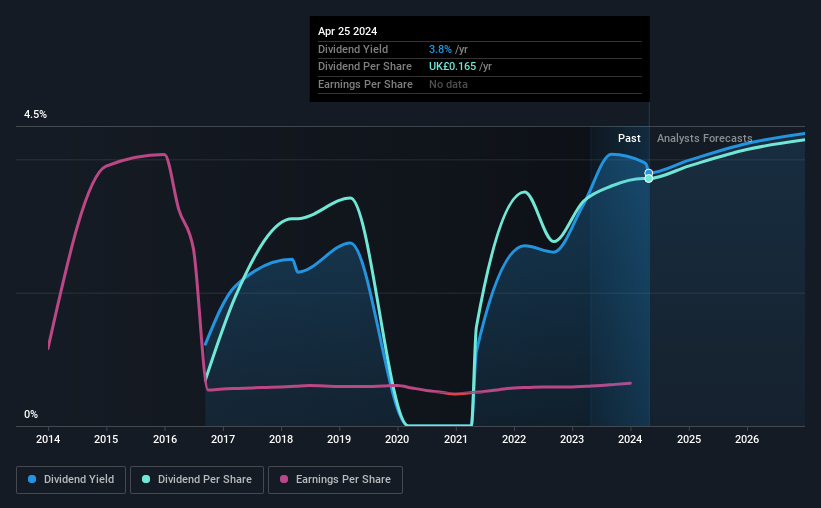This screenshot has width=821, height=508.
Task: Toggle the Dividend Yield legend button
Action: click(71, 480)
